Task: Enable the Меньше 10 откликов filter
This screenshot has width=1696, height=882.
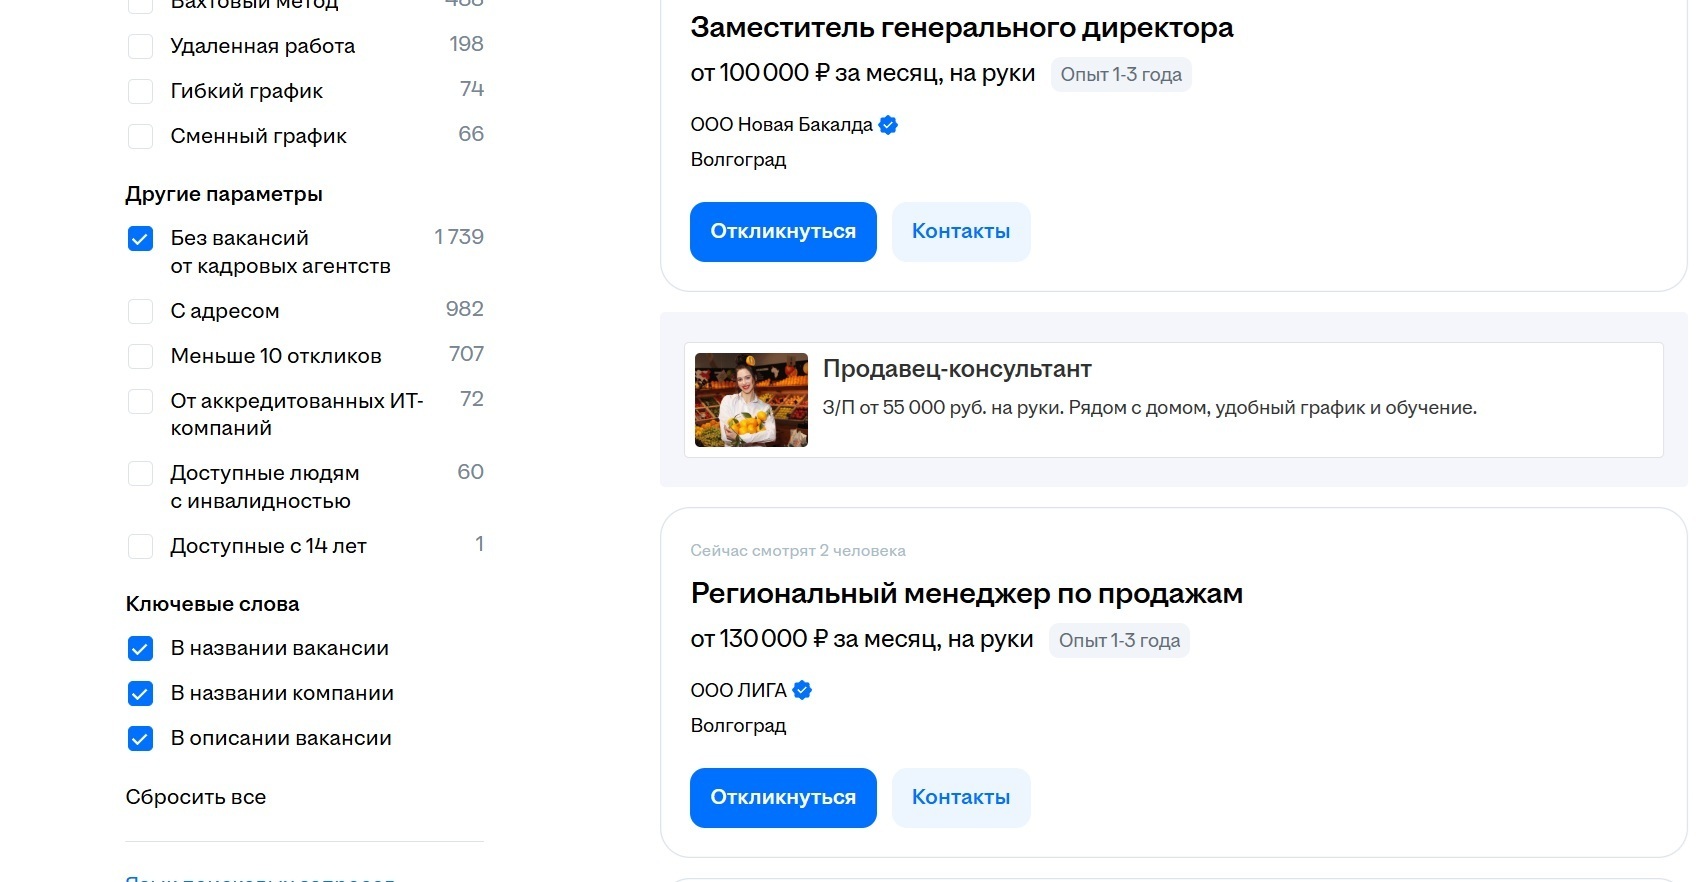Action: pos(140,356)
